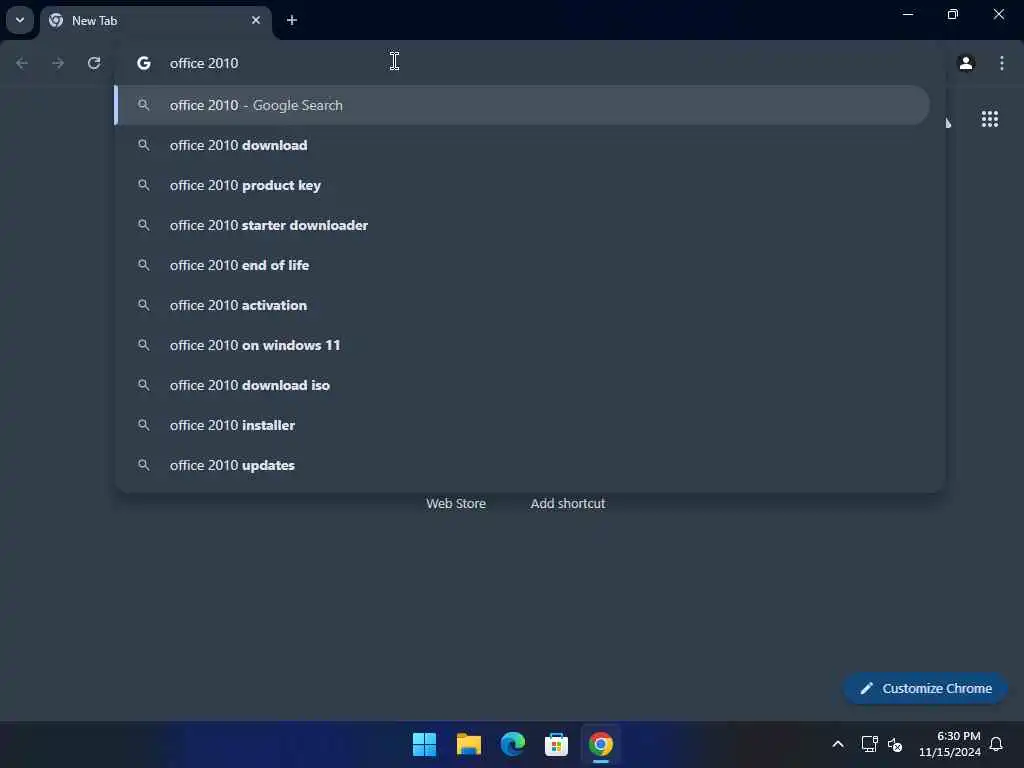Open the Chrome profile icon
The height and width of the screenshot is (768, 1024).
coord(966,63)
